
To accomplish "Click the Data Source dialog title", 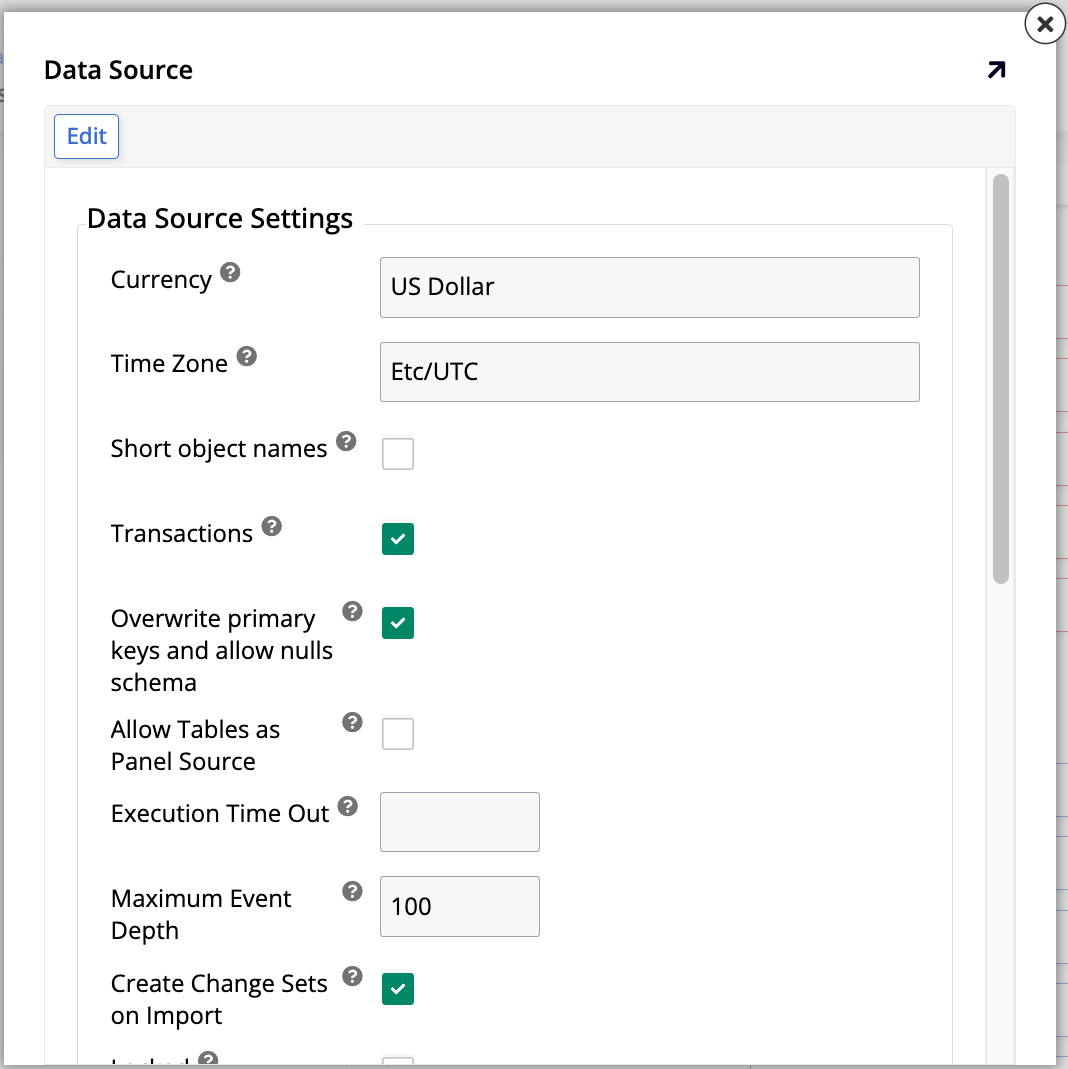I will tap(119, 70).
